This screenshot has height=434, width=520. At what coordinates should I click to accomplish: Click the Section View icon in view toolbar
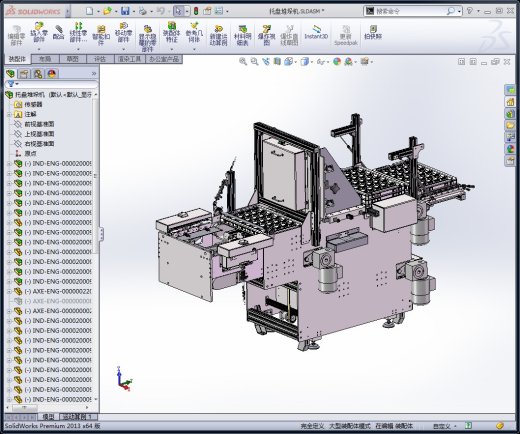click(x=277, y=61)
